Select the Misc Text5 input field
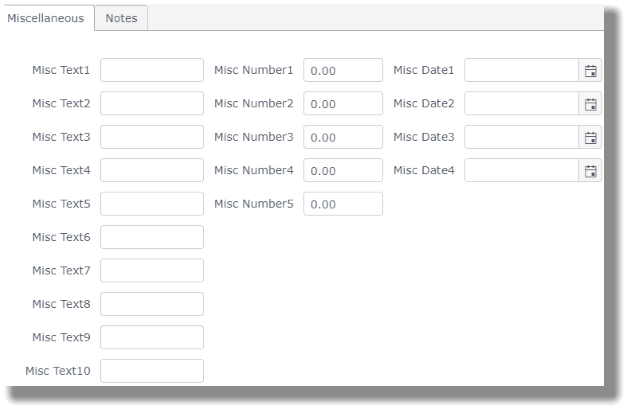This screenshot has height=406, width=624. (x=152, y=204)
